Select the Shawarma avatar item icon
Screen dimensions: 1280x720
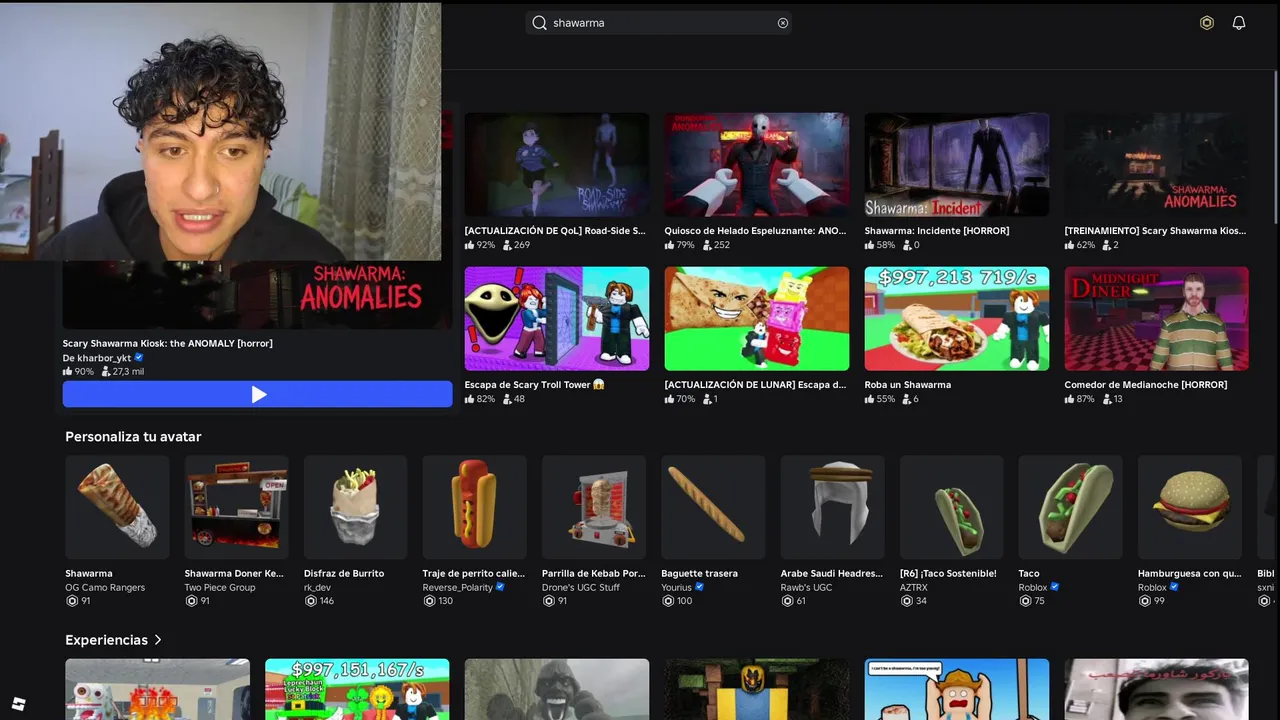coord(117,507)
